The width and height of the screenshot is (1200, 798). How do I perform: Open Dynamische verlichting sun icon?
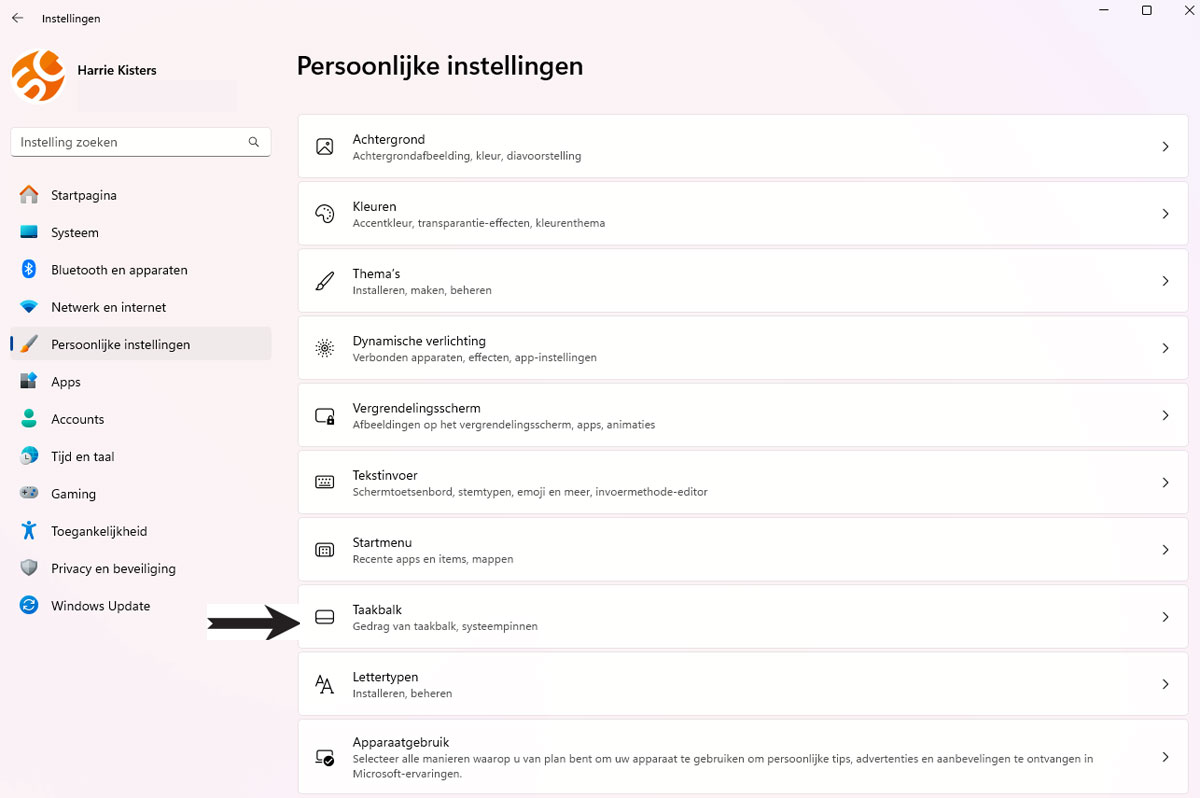click(x=324, y=348)
